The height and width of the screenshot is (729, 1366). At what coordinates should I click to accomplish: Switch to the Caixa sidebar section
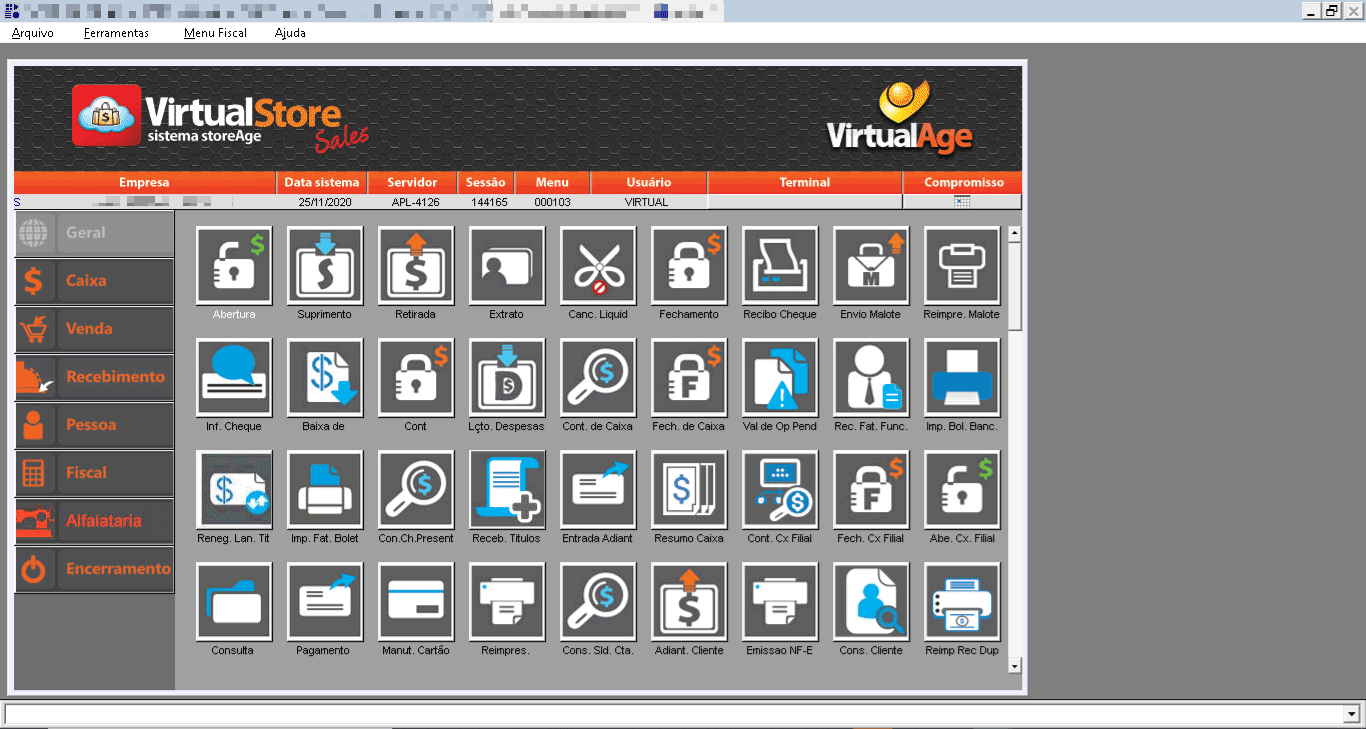tap(94, 281)
